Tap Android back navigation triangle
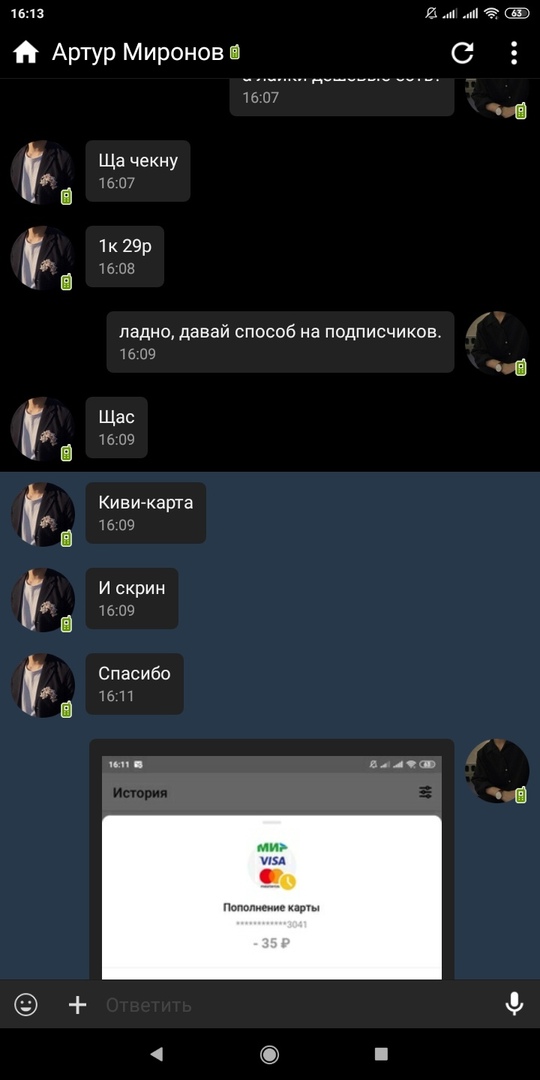 (x=157, y=1054)
